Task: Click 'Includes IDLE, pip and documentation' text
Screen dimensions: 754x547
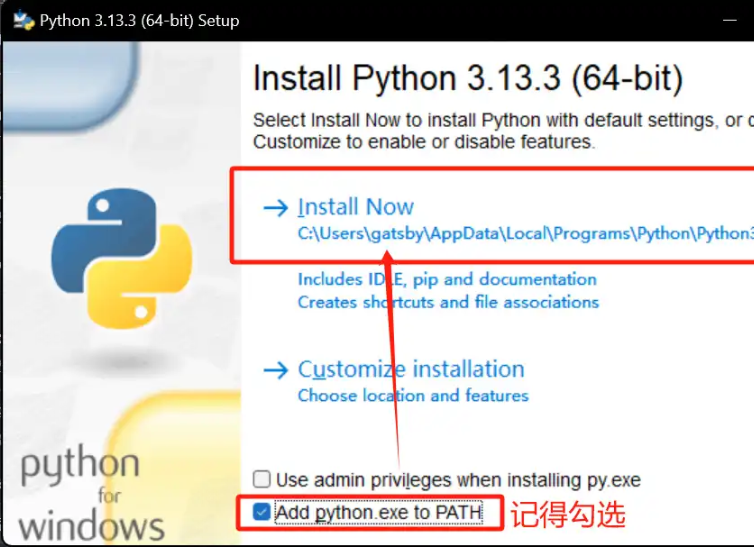Action: tap(447, 279)
